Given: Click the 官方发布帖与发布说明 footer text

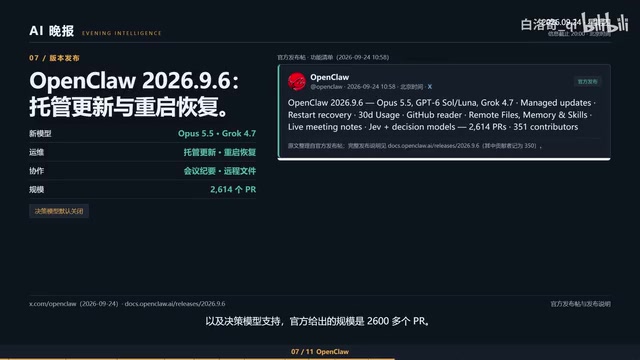Looking at the screenshot, I should tap(580, 304).
